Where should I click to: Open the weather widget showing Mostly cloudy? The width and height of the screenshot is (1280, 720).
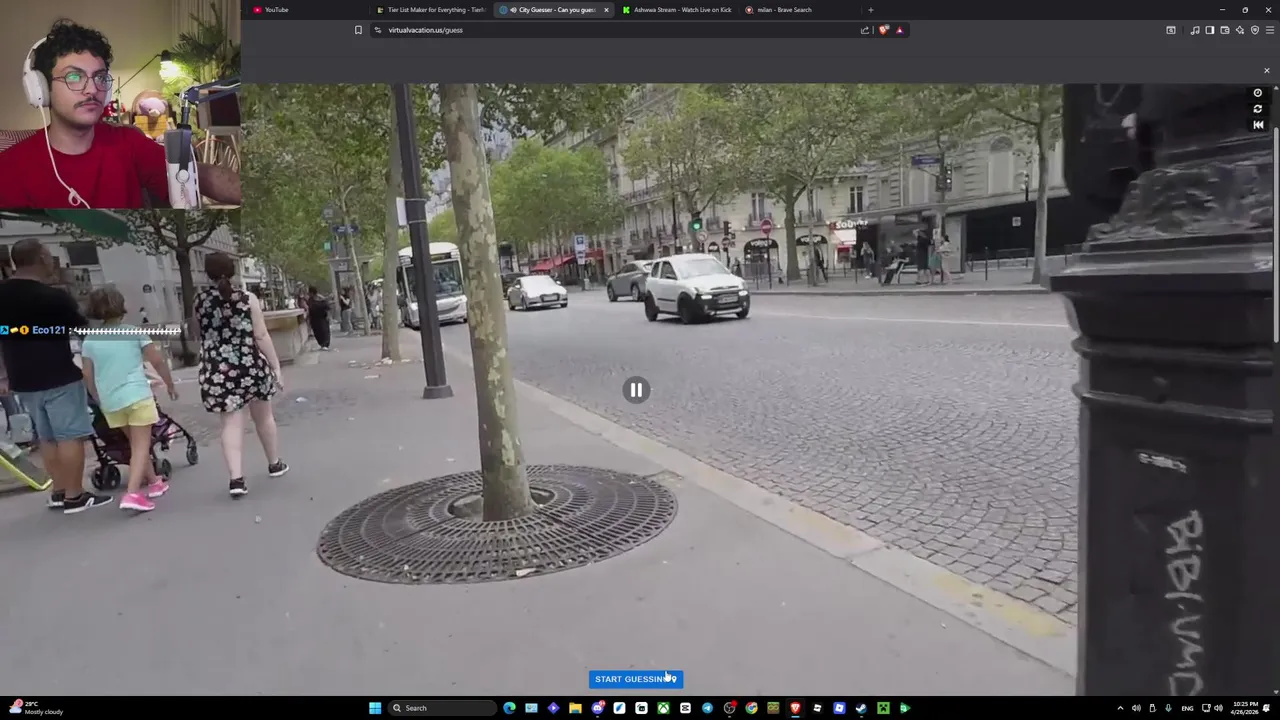click(x=34, y=708)
